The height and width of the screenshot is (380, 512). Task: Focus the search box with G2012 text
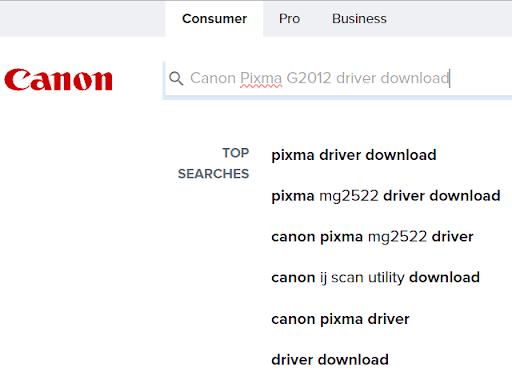point(338,80)
